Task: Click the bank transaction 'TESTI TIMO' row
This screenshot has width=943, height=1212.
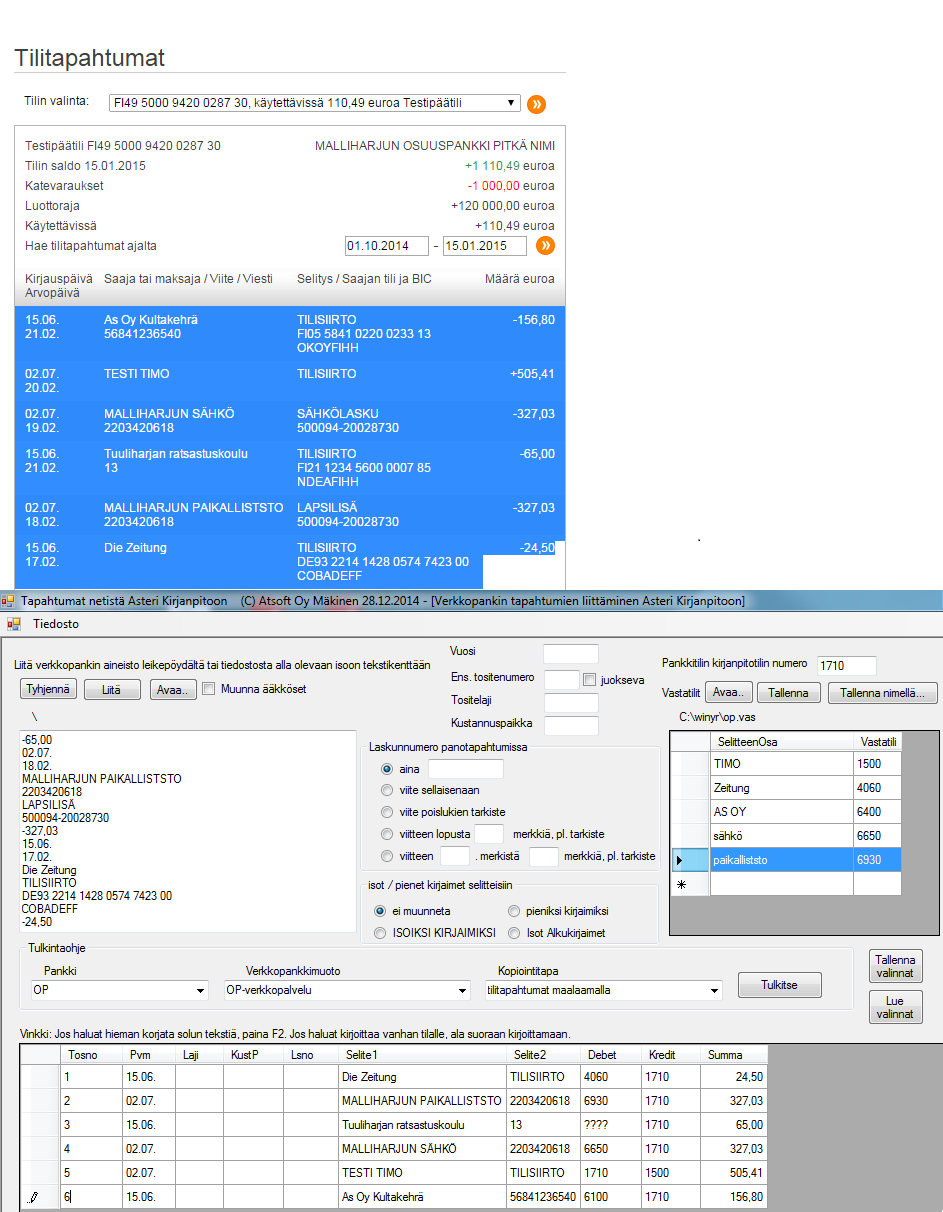Action: (x=290, y=381)
